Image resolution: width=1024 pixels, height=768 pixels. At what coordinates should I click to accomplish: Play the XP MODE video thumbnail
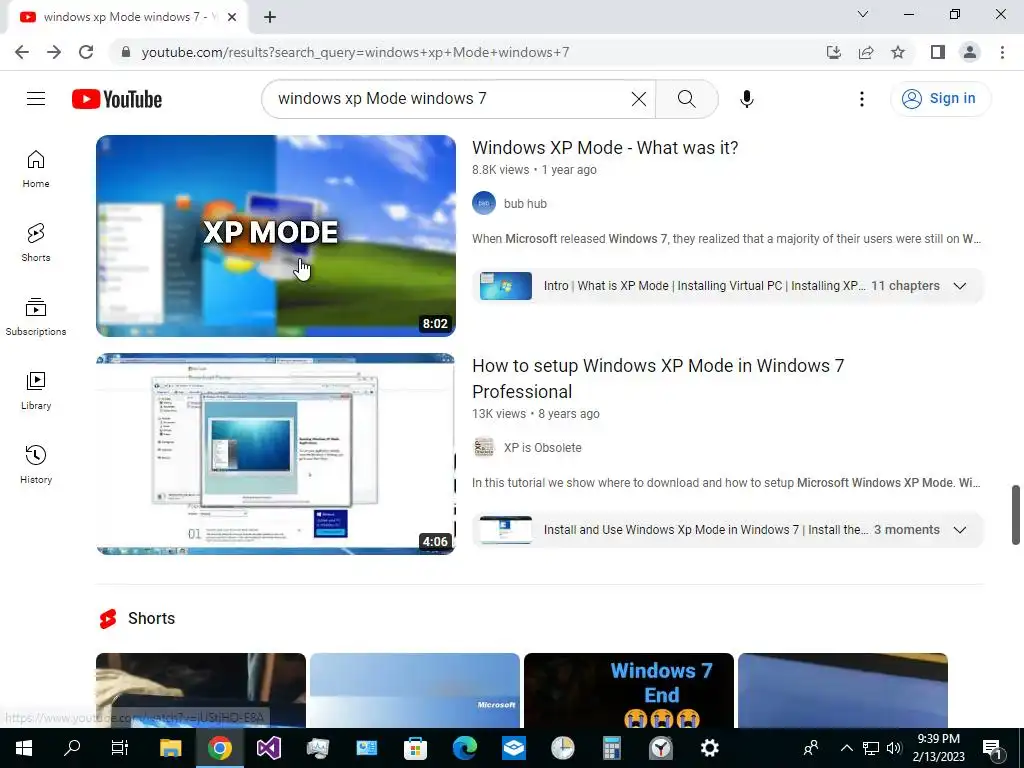276,236
